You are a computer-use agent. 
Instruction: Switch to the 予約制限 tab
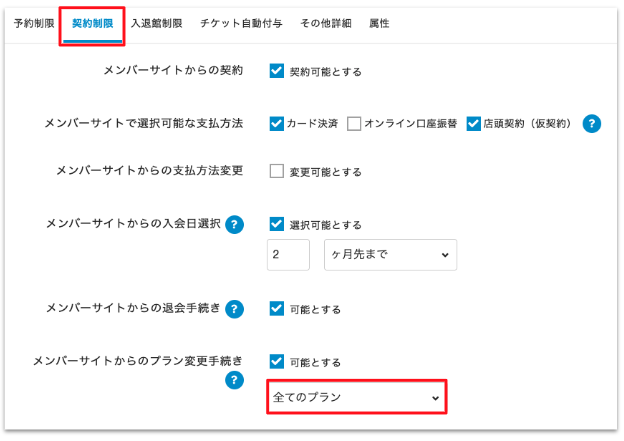coord(34,23)
